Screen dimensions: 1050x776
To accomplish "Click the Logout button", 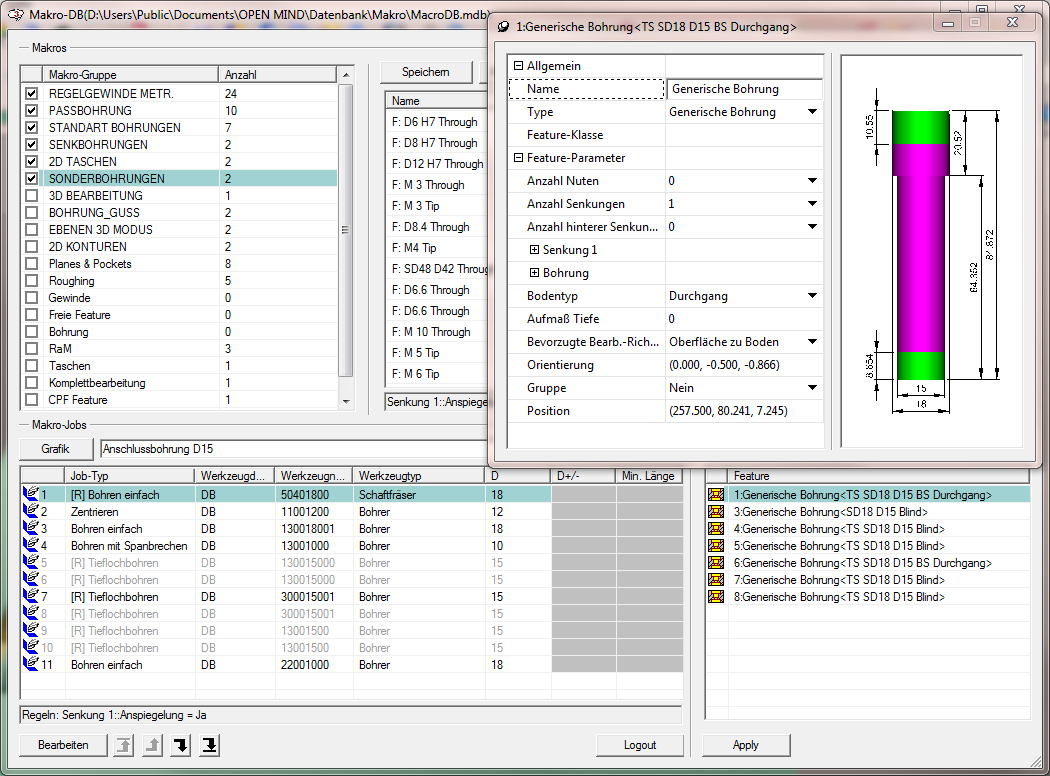I will point(639,745).
